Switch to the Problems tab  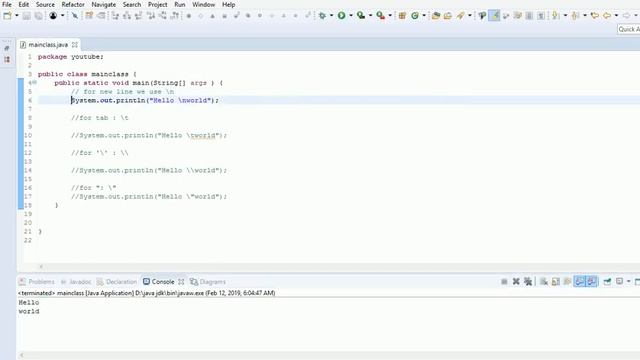37,282
